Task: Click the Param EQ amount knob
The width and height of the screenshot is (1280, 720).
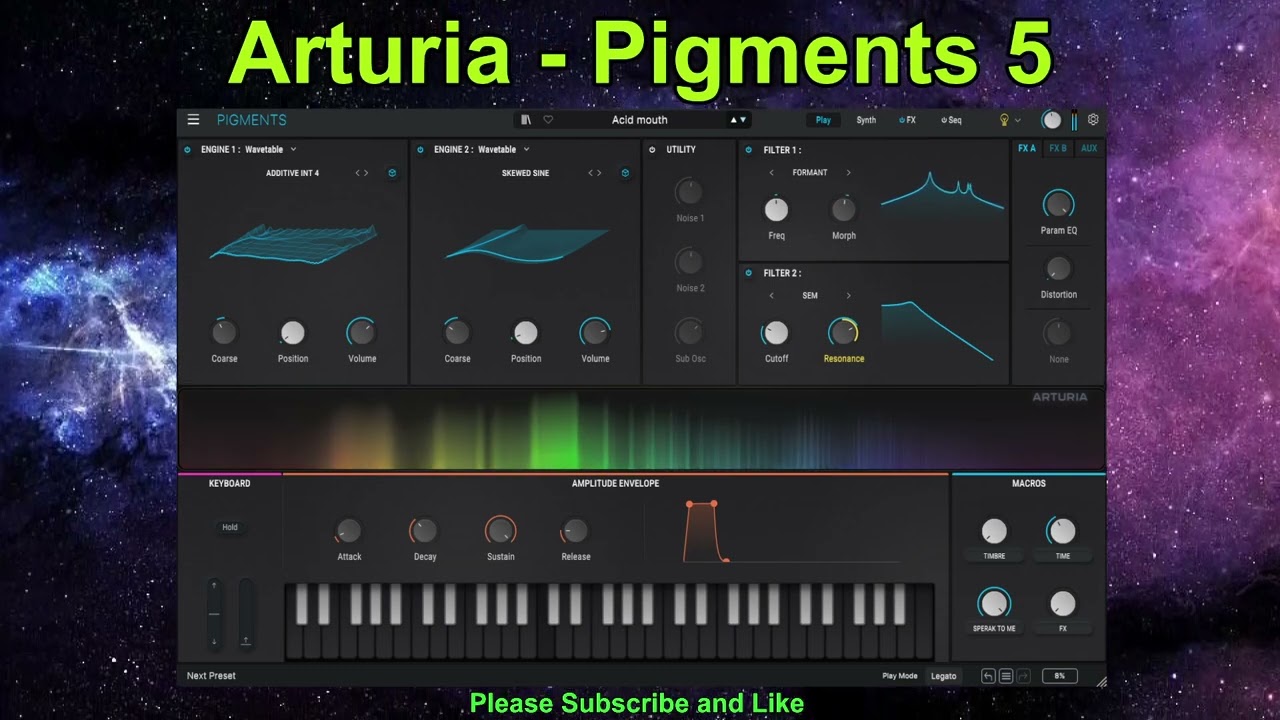Action: [1058, 204]
